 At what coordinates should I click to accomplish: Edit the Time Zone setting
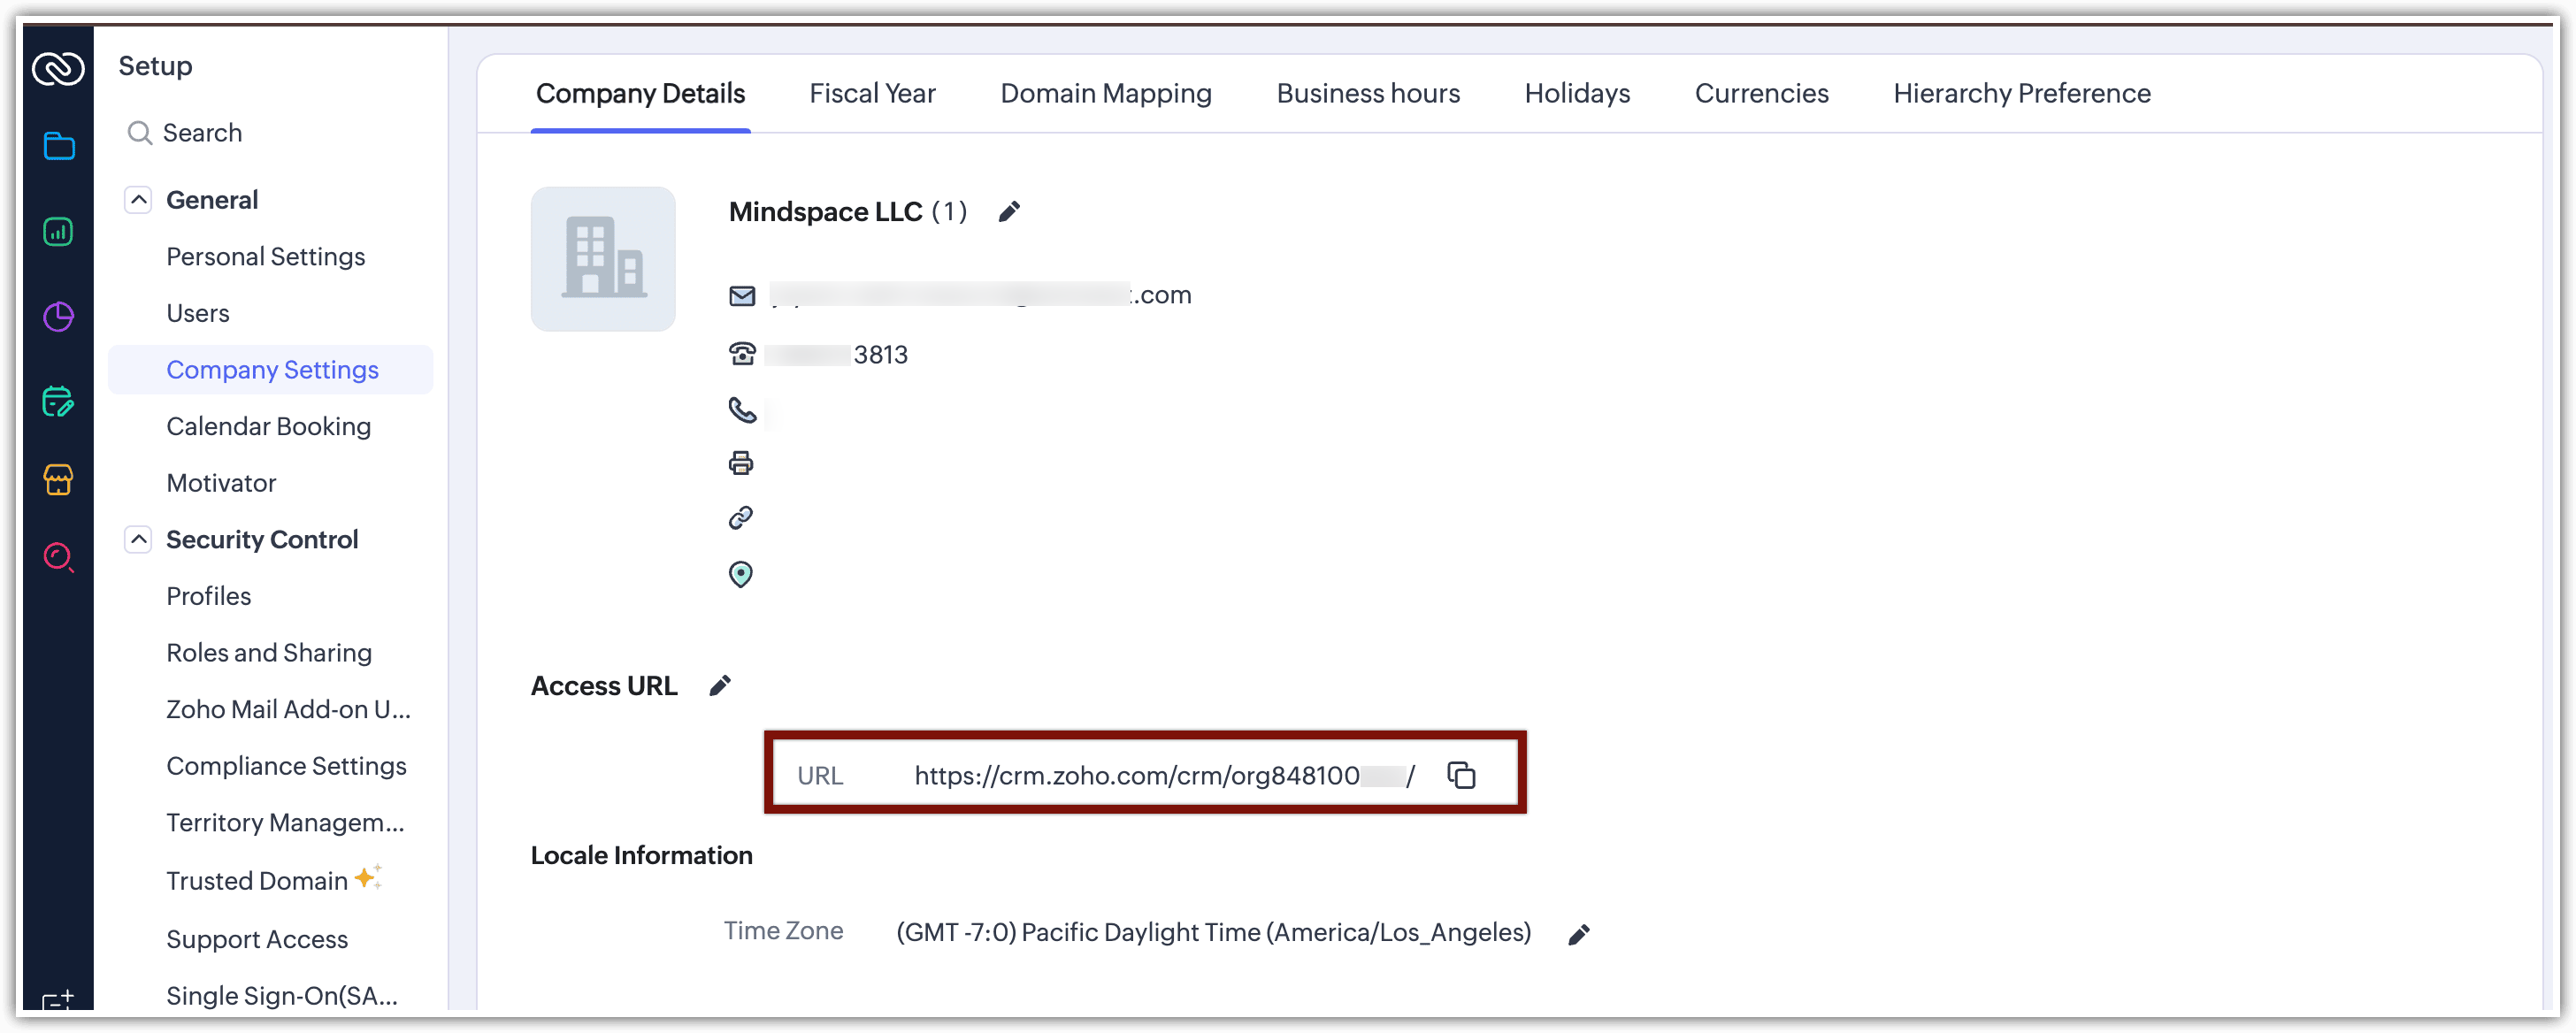pos(1579,934)
